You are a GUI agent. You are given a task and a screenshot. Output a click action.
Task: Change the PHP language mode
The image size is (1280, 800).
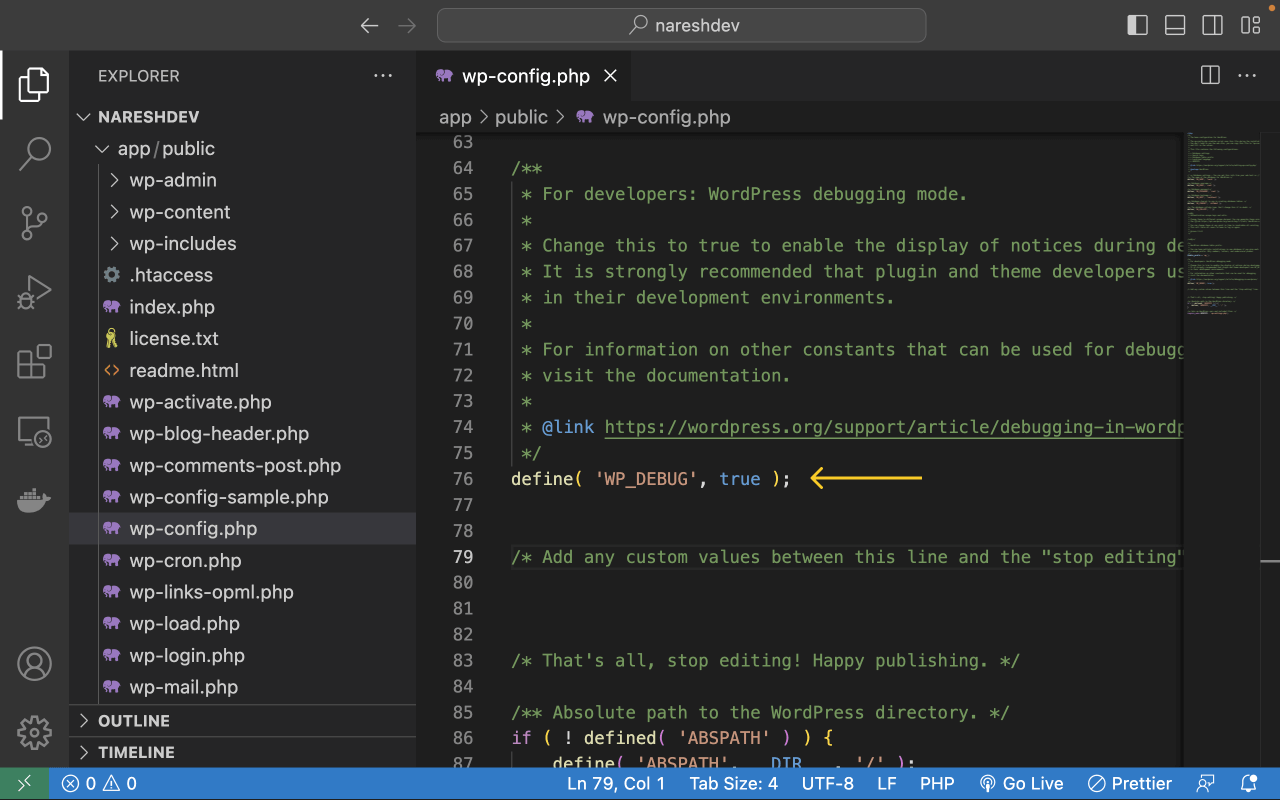pos(937,784)
